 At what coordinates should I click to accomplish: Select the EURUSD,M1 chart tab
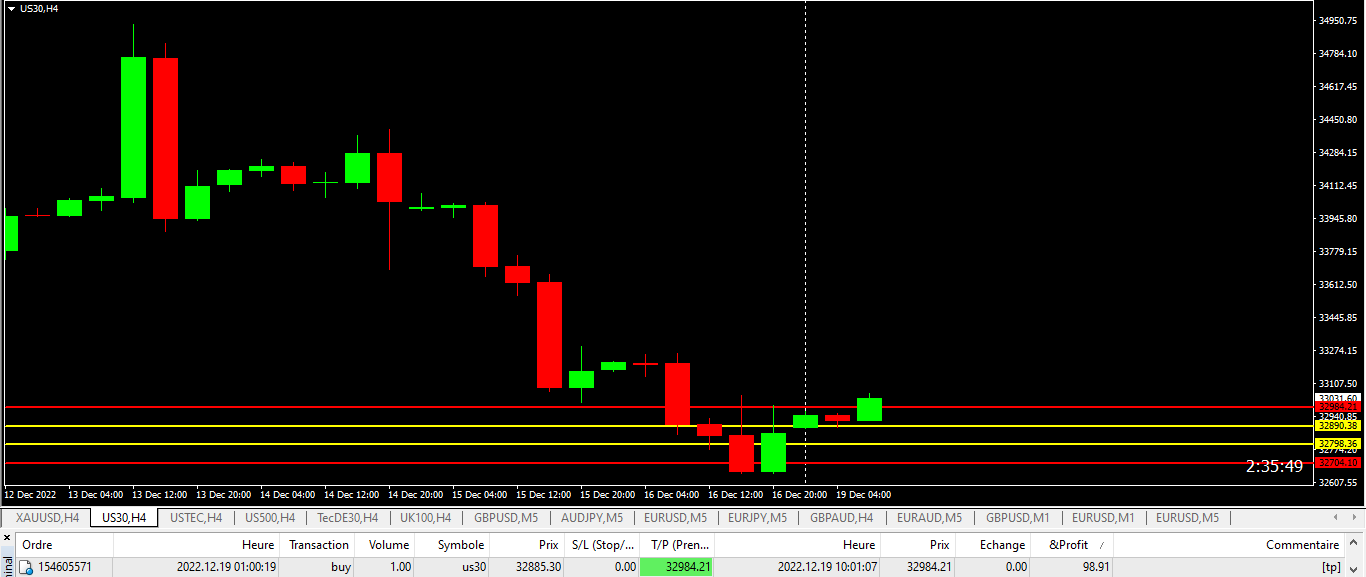click(1103, 518)
